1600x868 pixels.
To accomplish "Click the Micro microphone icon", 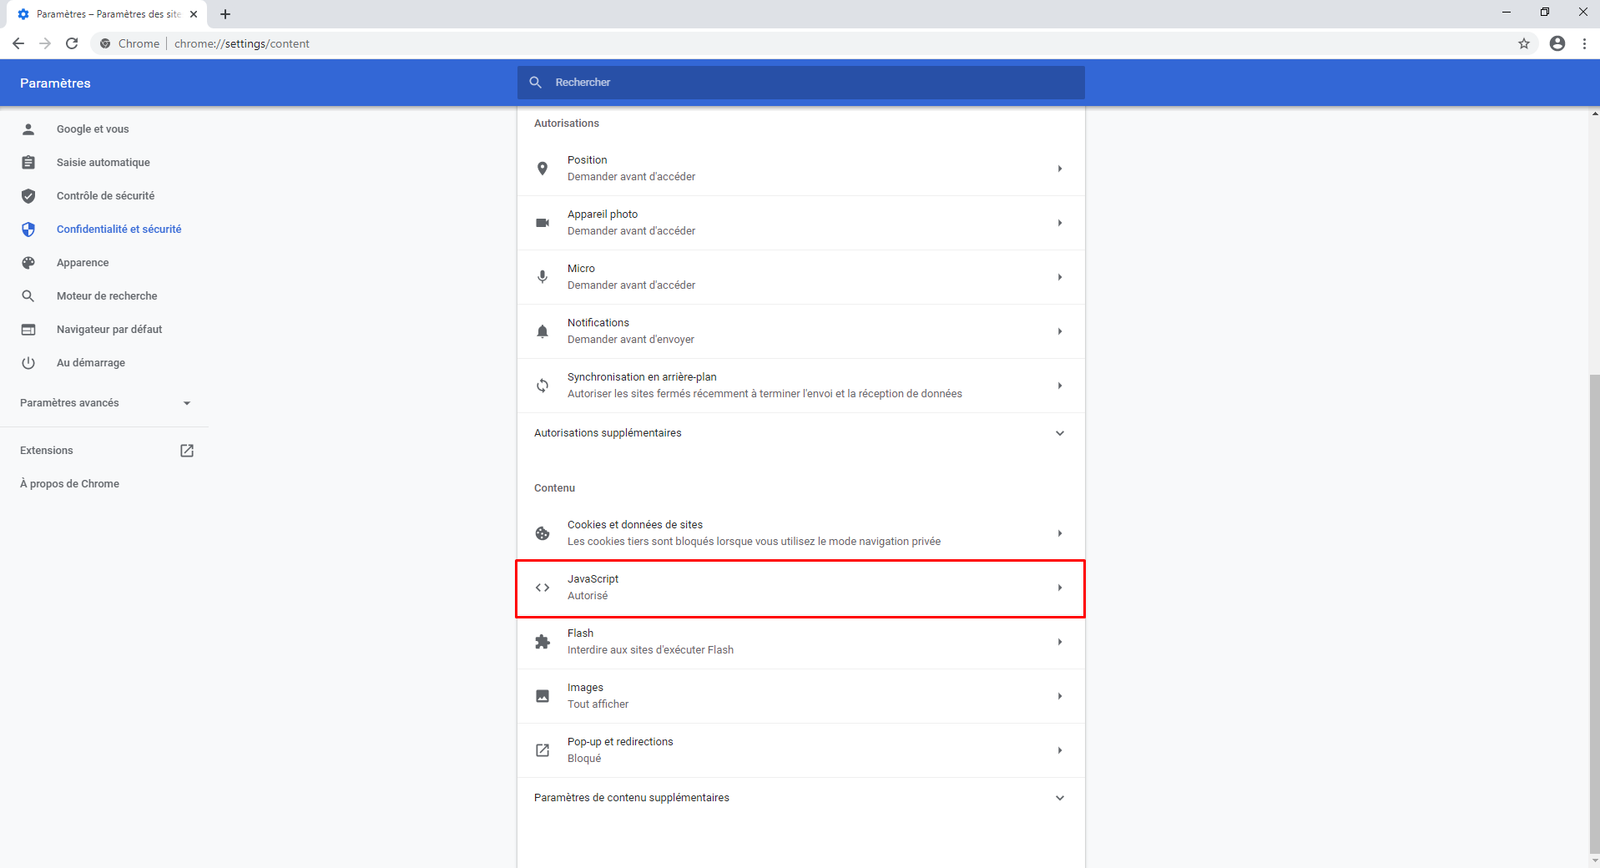I will tap(542, 277).
